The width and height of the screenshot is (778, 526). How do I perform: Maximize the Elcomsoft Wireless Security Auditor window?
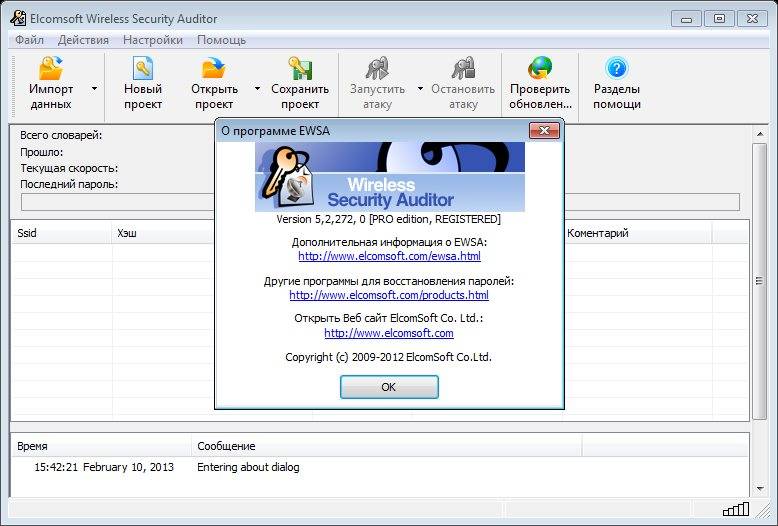pos(719,19)
